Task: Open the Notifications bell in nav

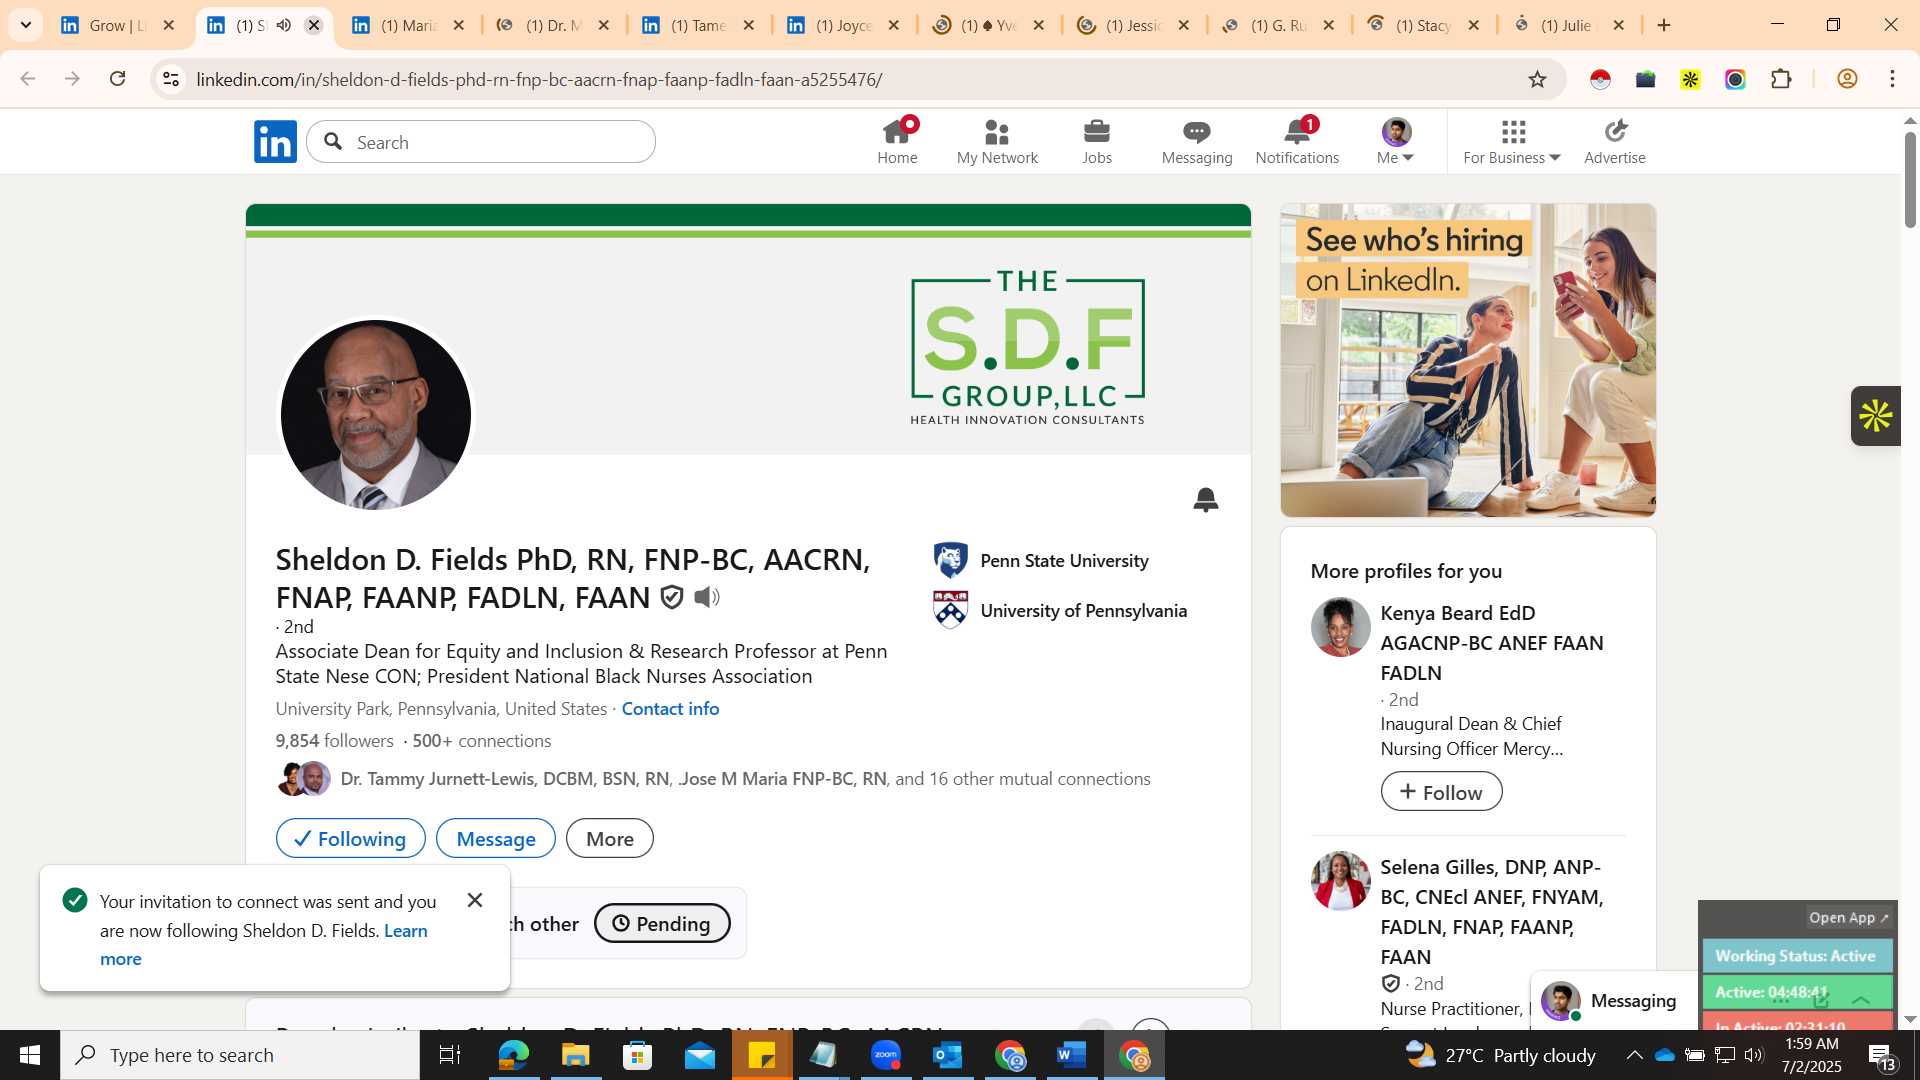Action: 1297,141
